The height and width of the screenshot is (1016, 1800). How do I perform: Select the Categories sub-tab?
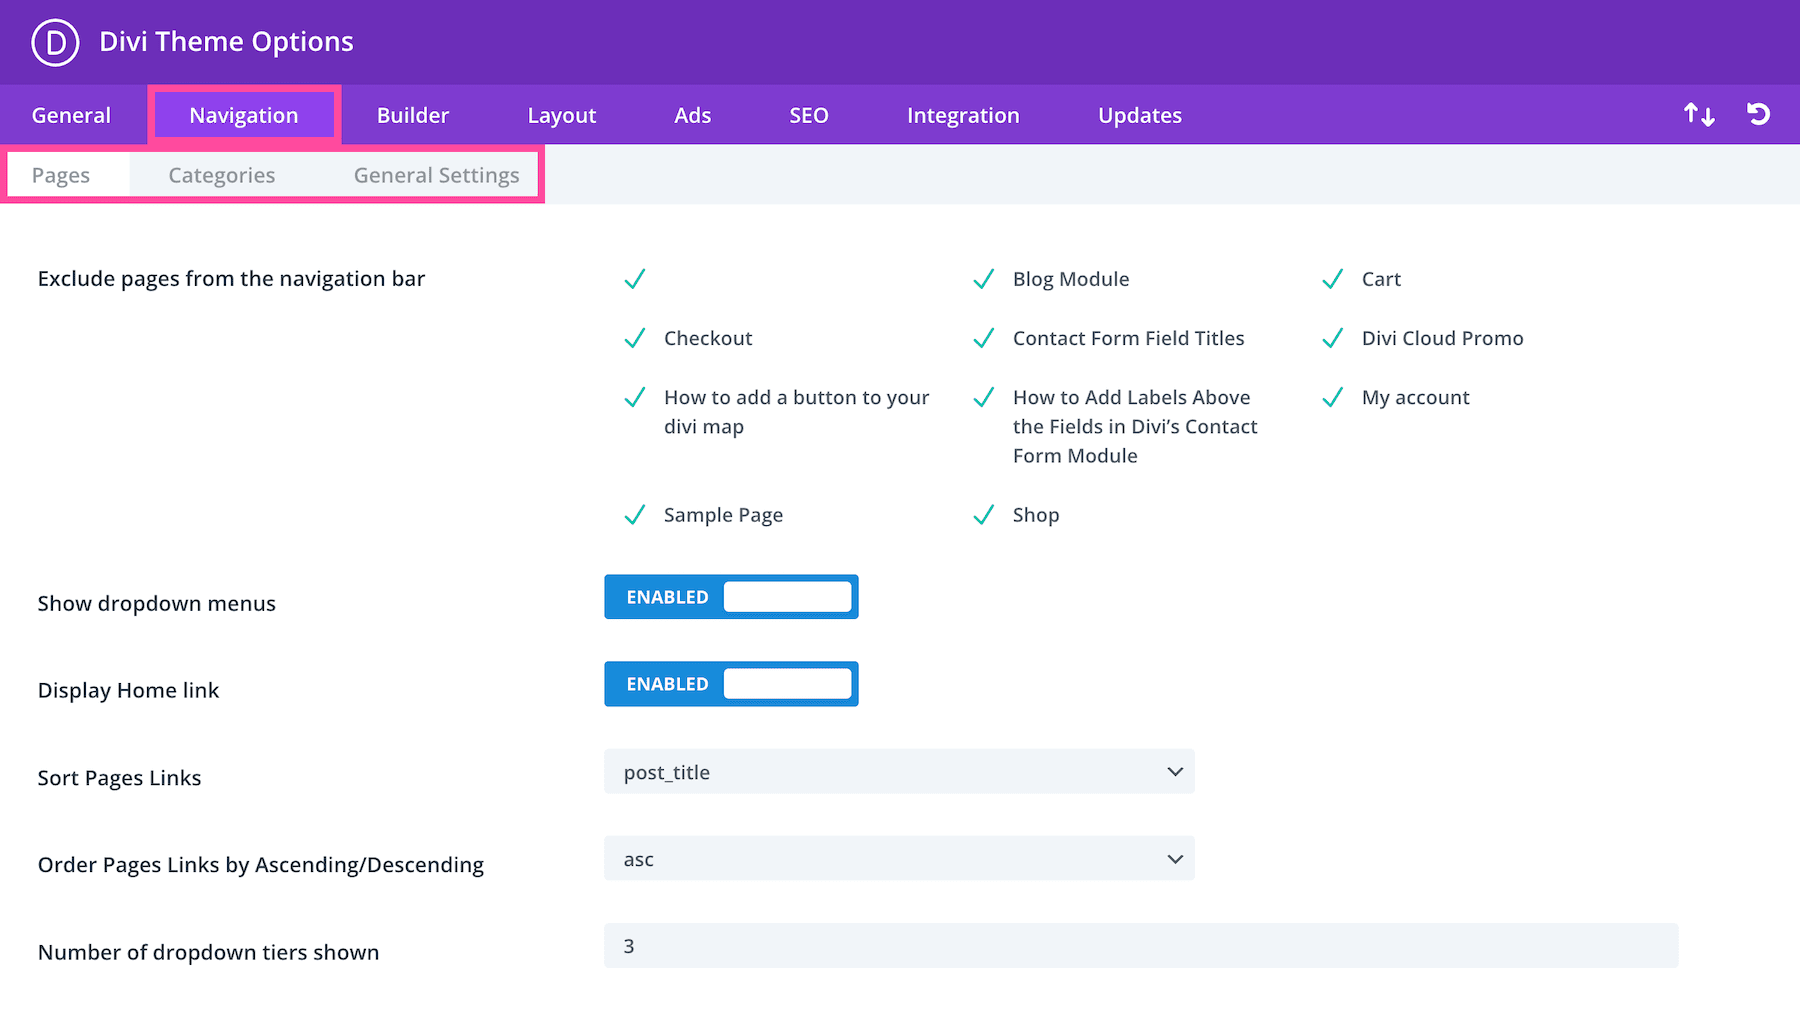pos(221,176)
